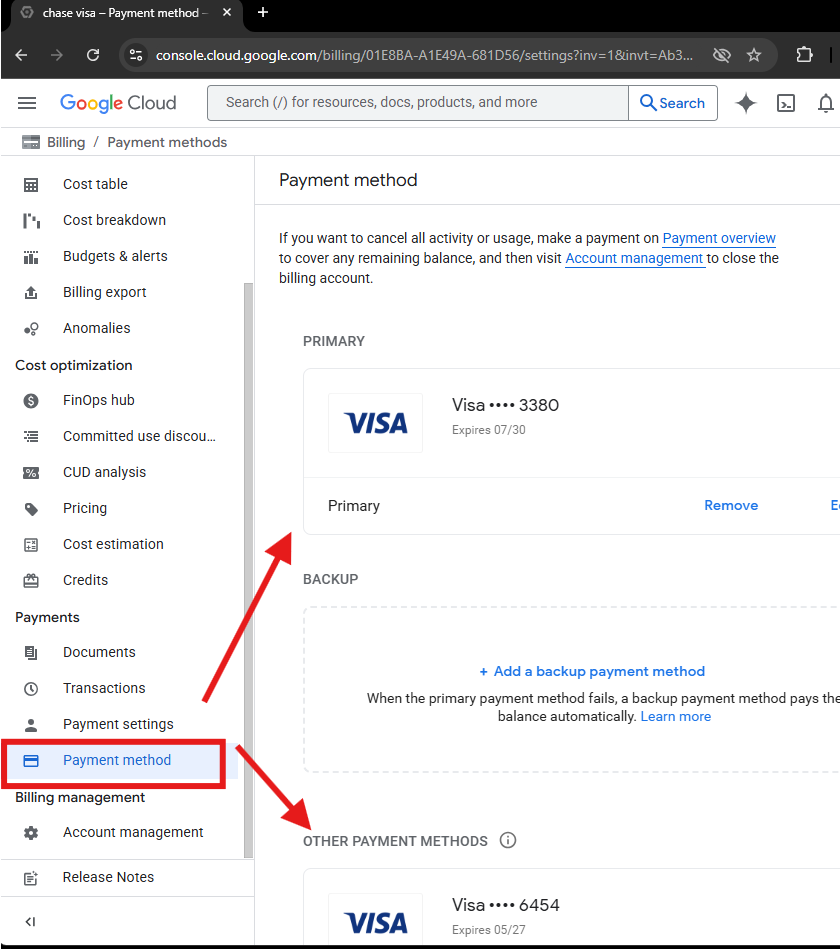Screen dimensions: 840x949
Task: Click the sidebar vertical scrollbar
Action: click(248, 569)
